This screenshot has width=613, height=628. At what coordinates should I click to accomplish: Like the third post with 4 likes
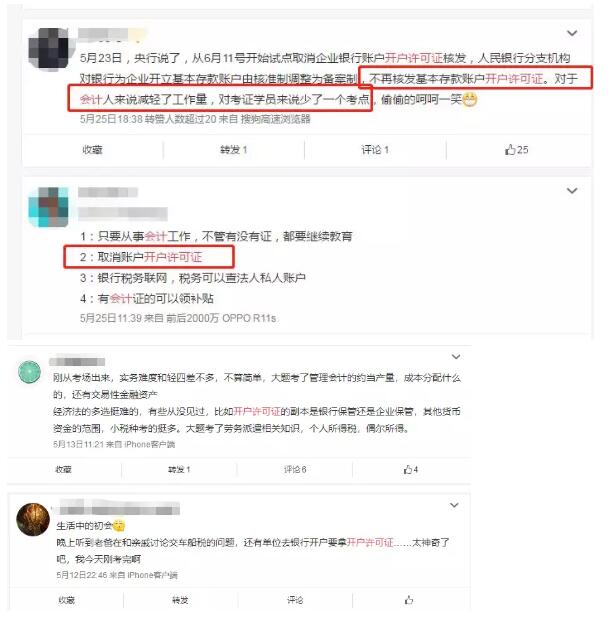point(411,469)
